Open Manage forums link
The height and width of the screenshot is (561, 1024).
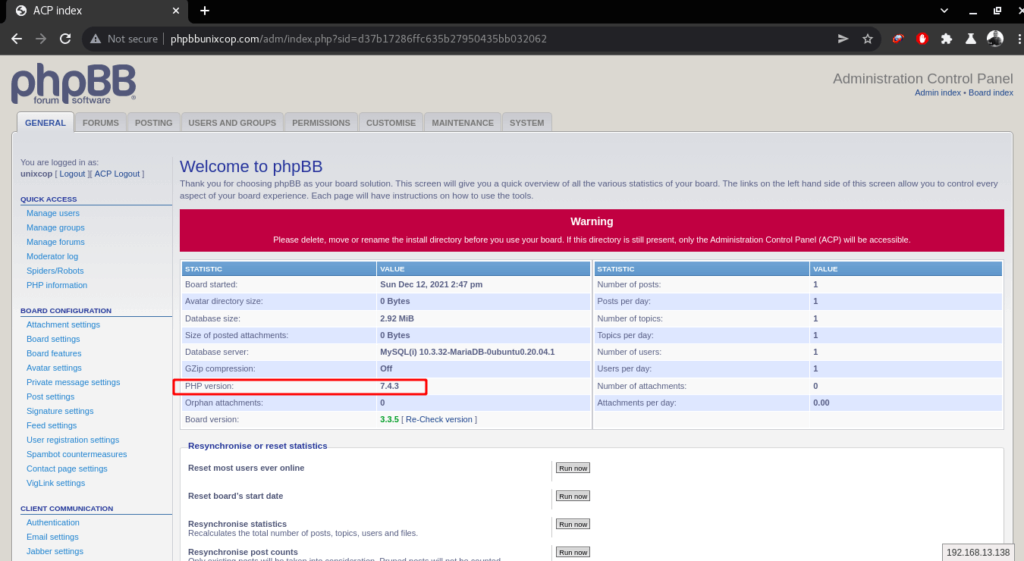coord(56,242)
